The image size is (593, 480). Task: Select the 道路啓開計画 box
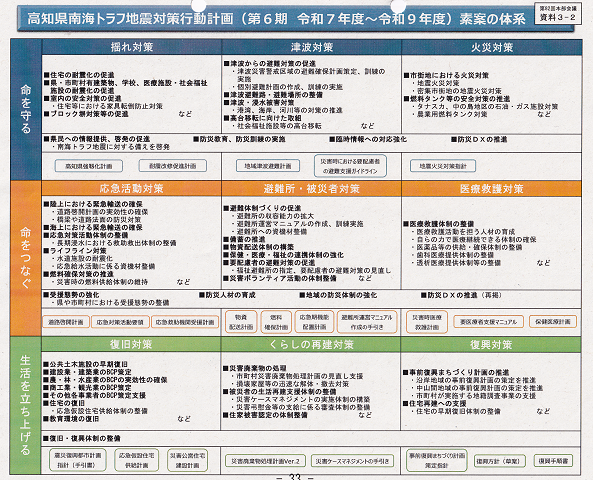click(66, 322)
